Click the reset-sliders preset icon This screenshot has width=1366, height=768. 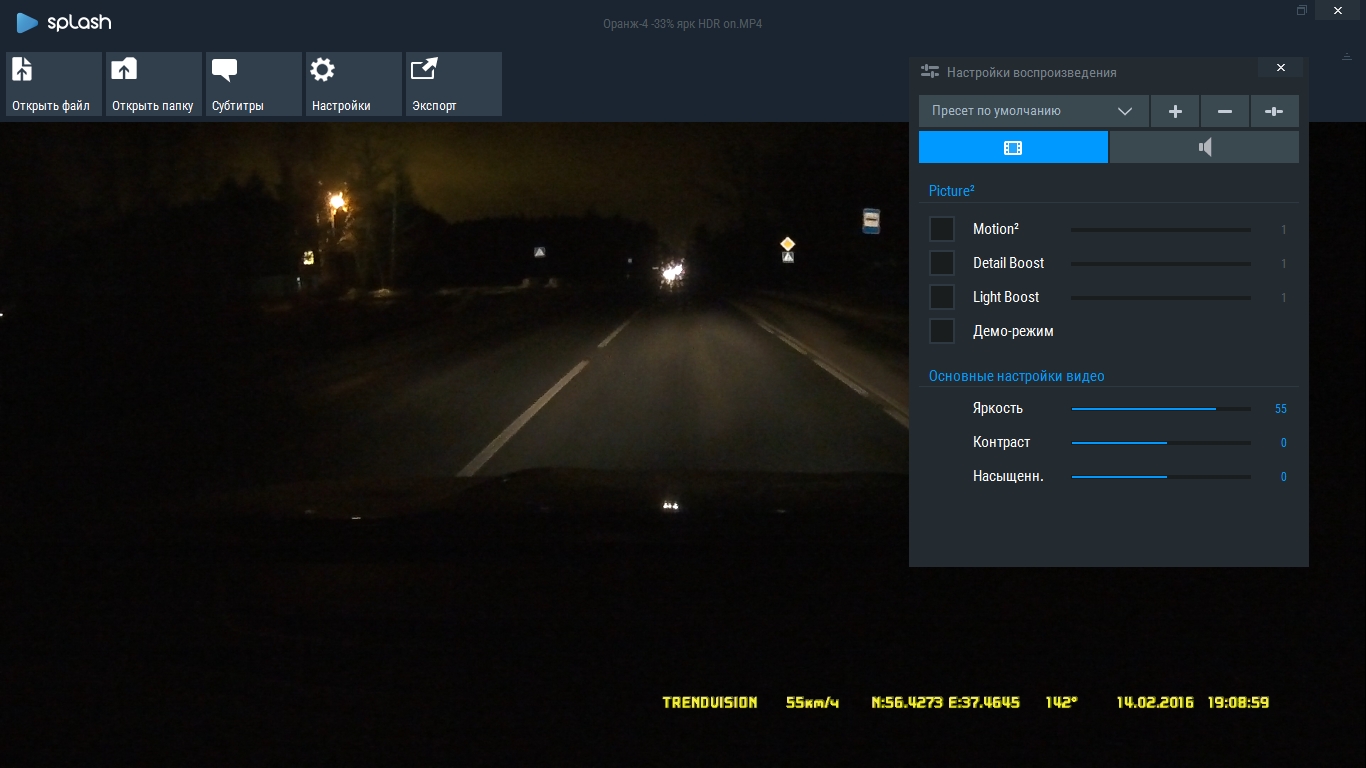click(1274, 111)
